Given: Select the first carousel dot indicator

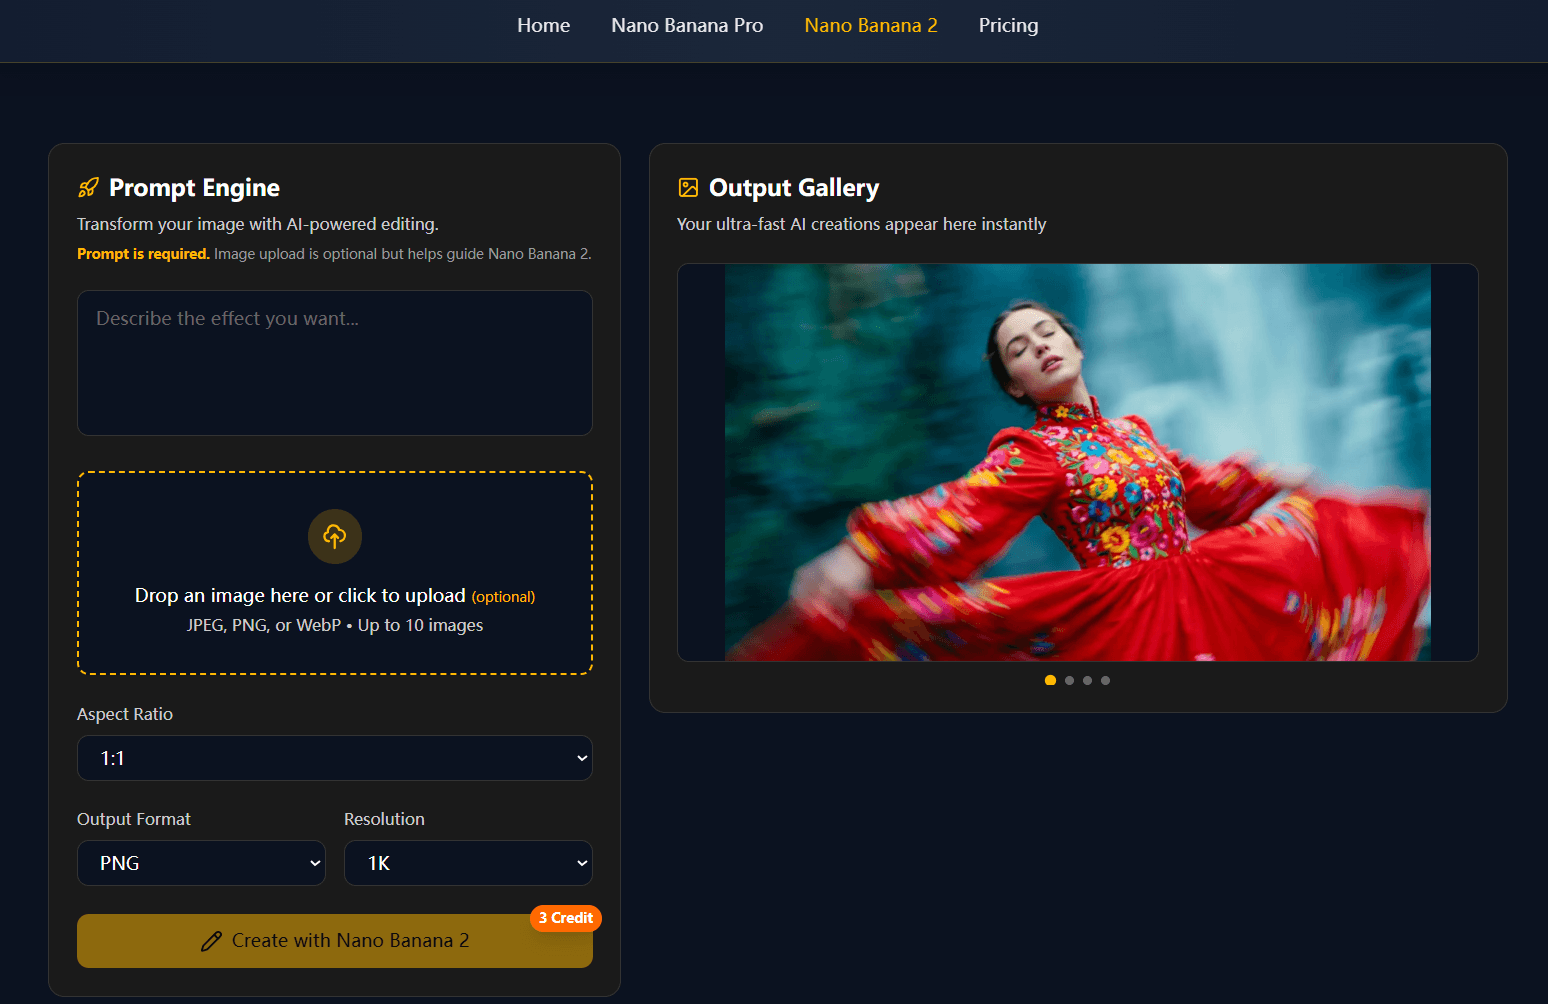Looking at the screenshot, I should click(1050, 680).
